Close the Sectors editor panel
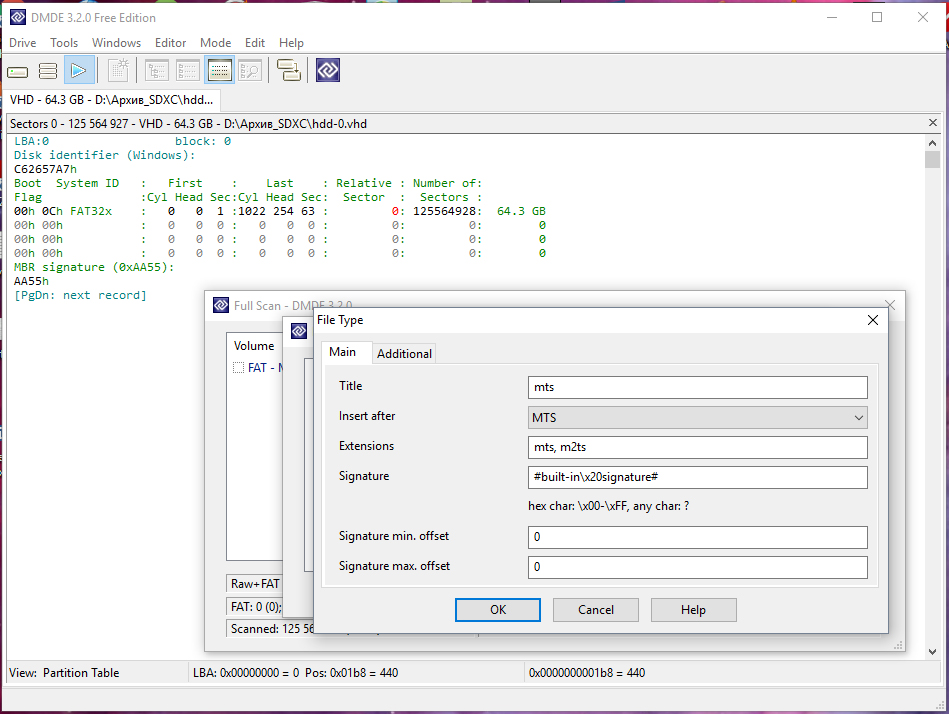 click(933, 123)
